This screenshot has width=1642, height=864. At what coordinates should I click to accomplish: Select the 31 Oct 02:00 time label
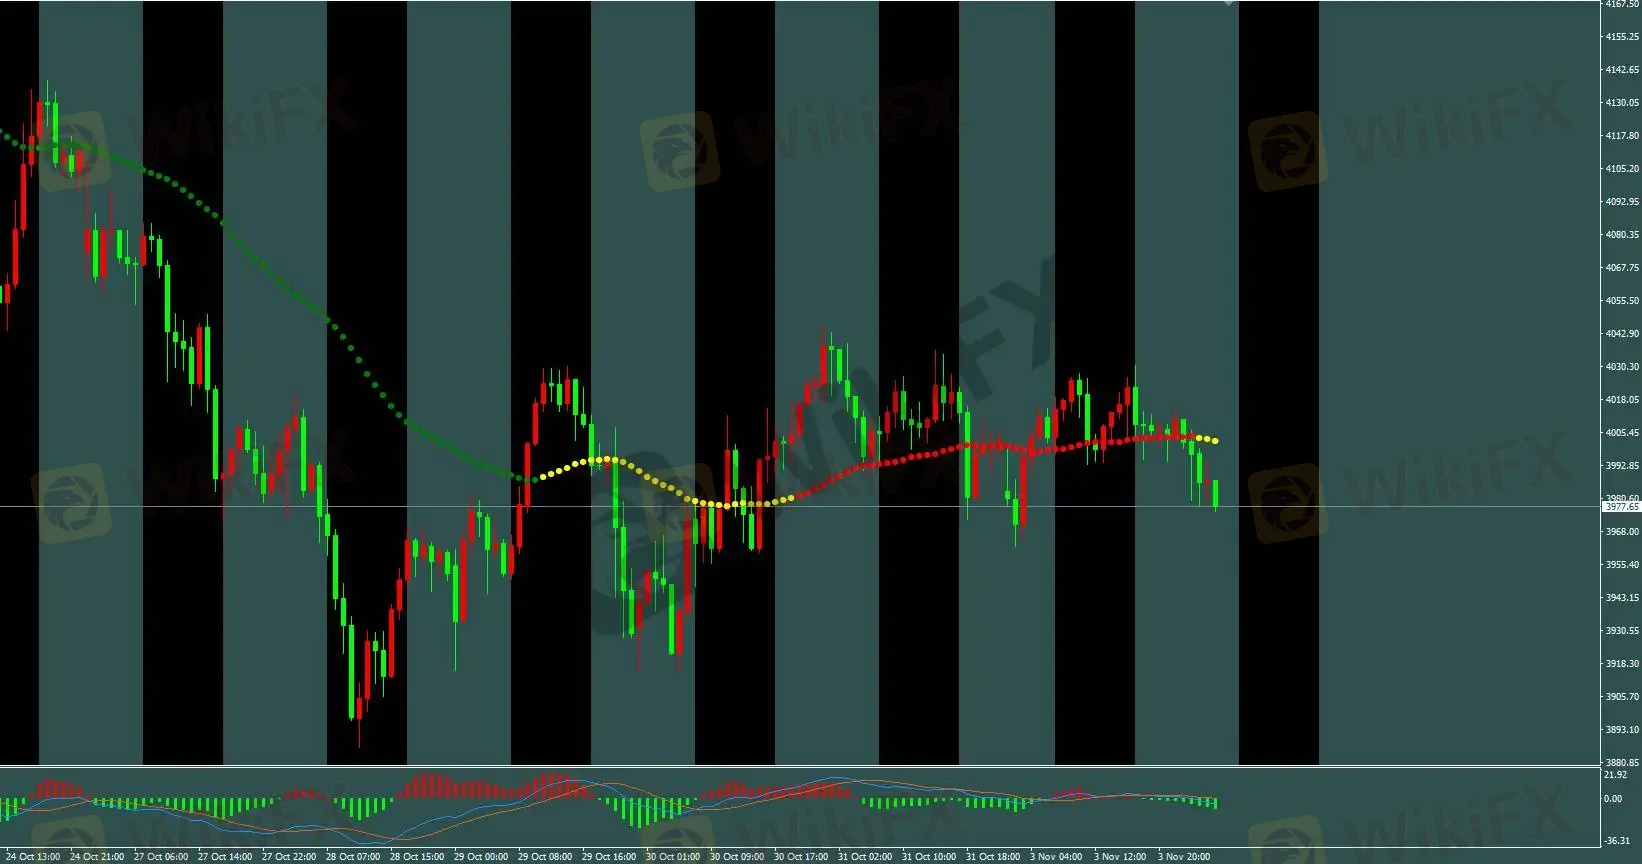865,857
